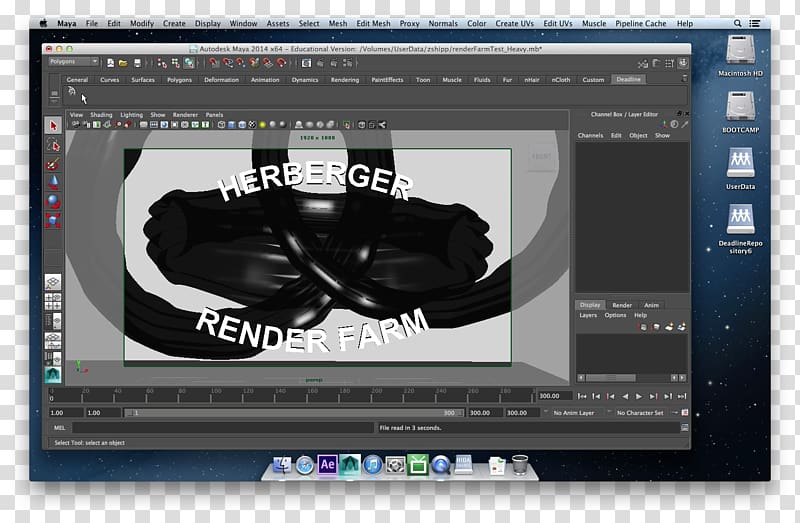Activate the Select tool in the toolbox
800x523 pixels.
[53, 126]
